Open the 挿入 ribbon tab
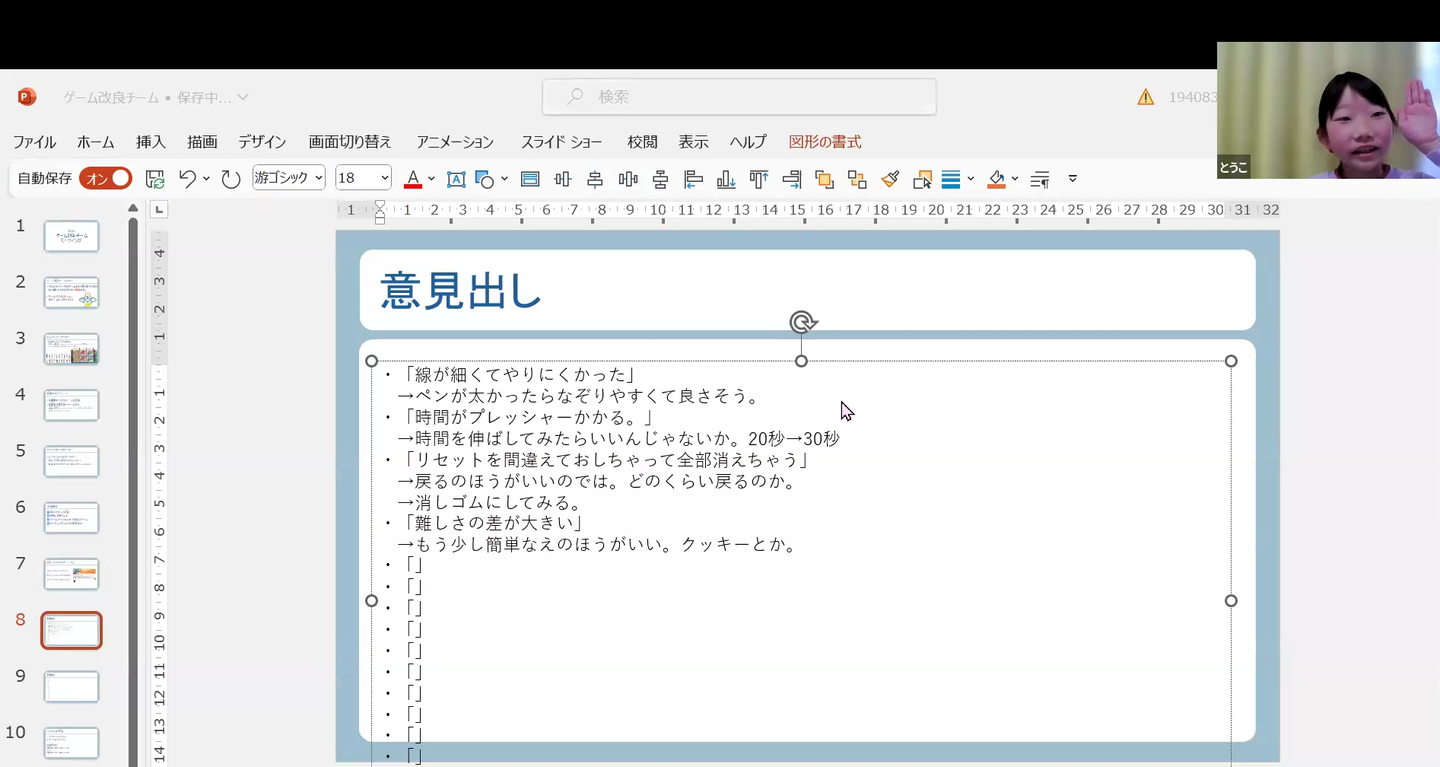1440x767 pixels. 151,142
